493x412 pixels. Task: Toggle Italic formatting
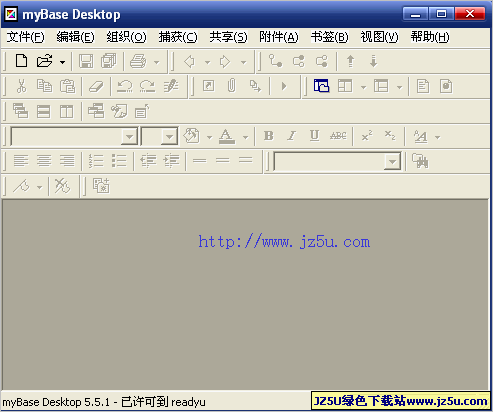[x=292, y=136]
